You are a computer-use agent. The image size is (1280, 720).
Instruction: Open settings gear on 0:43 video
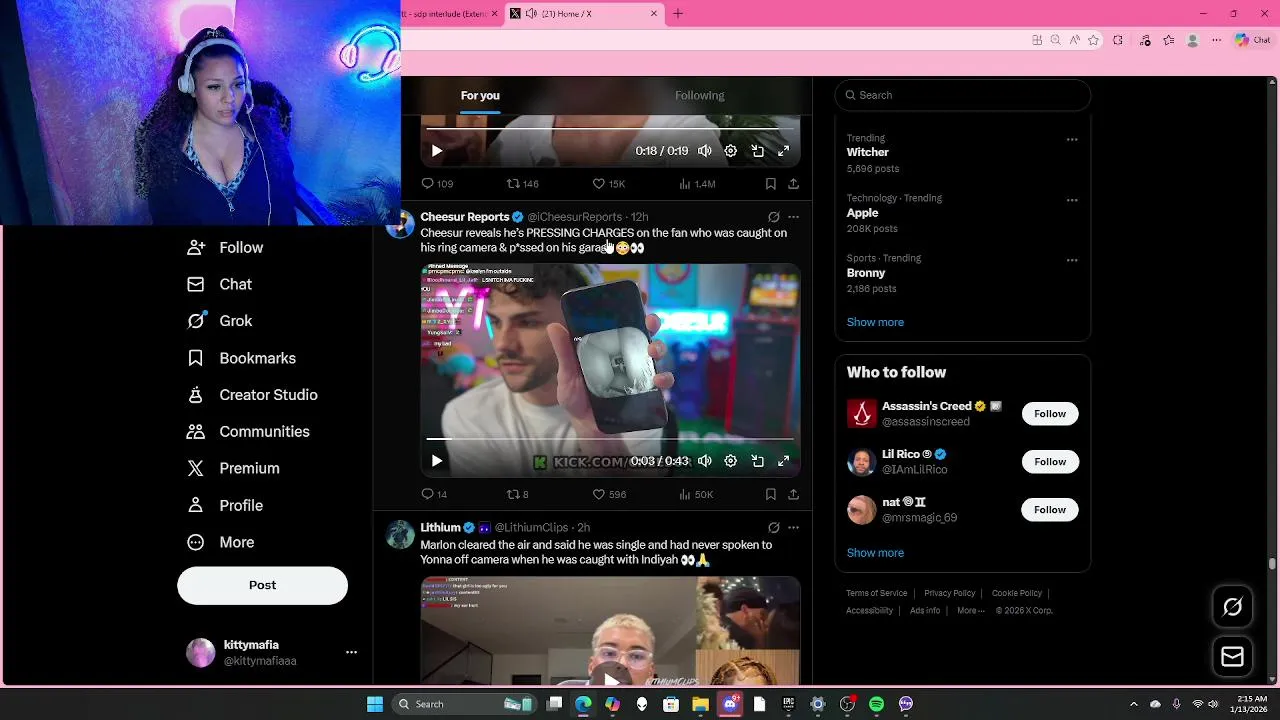coord(731,461)
